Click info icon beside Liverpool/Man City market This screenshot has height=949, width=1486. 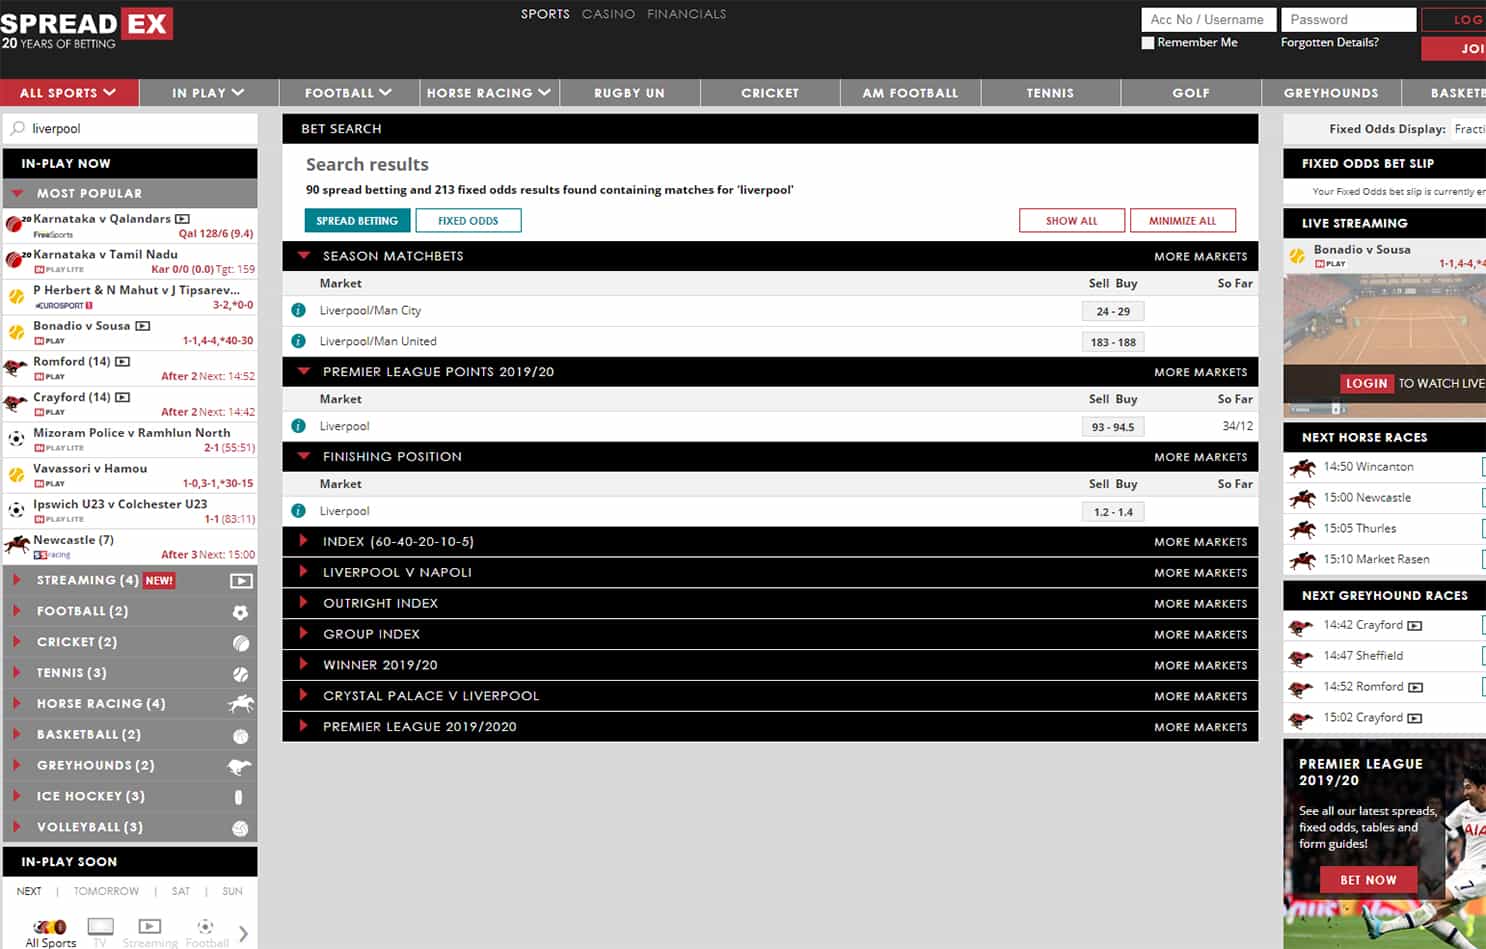click(x=298, y=311)
